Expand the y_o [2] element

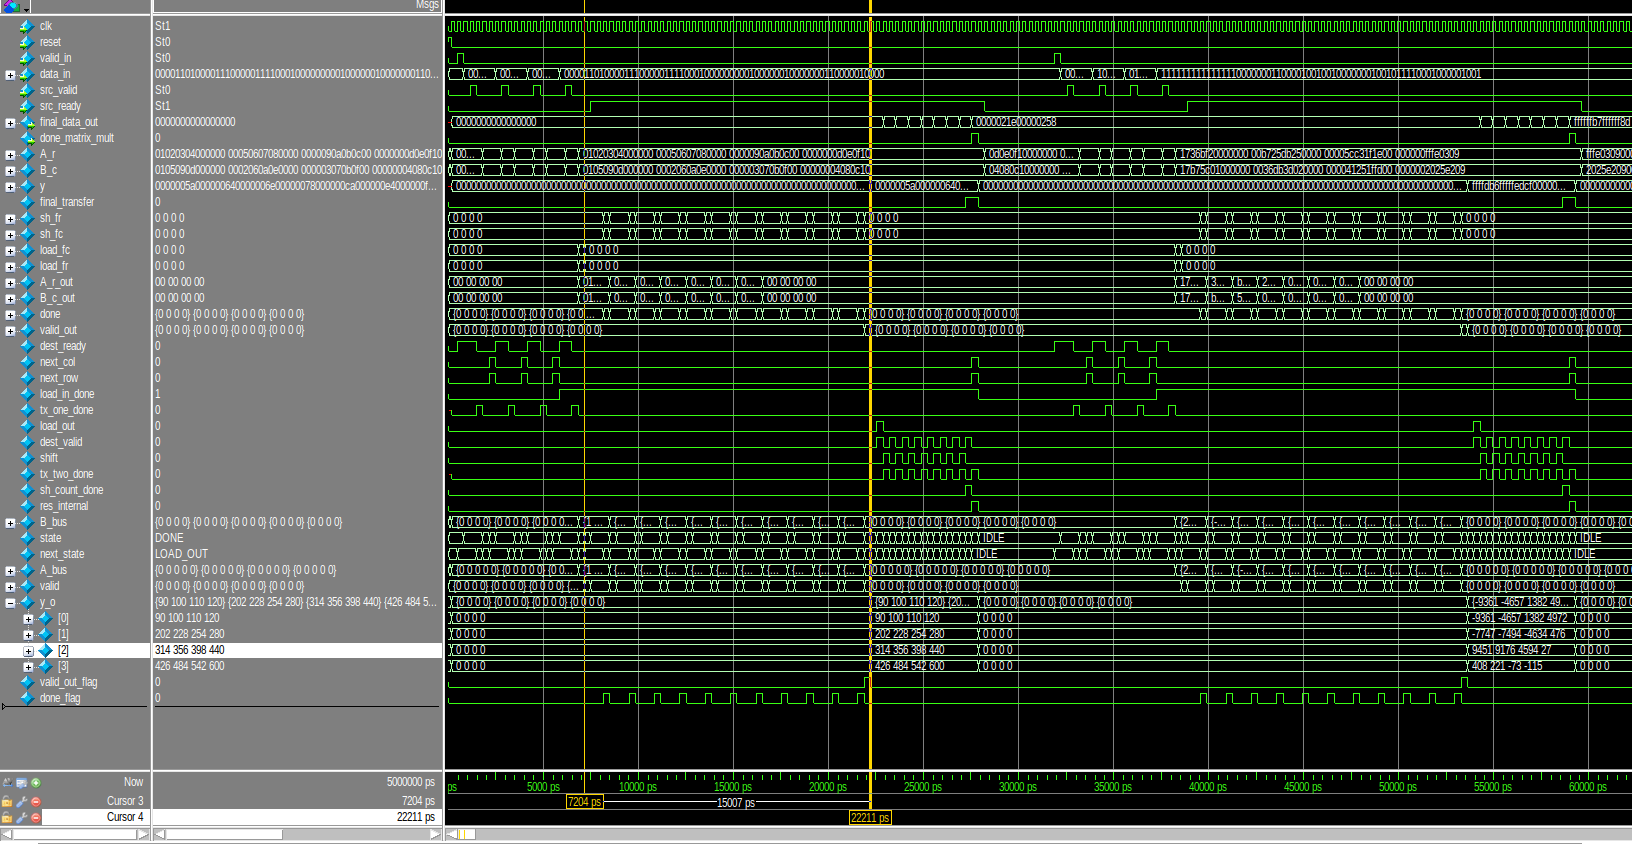click(28, 650)
